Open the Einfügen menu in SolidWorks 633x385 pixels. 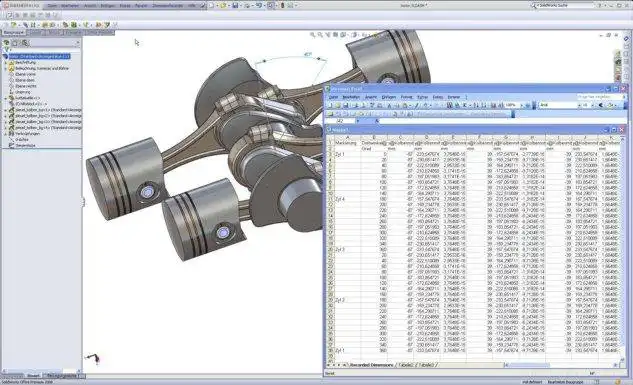108,6
